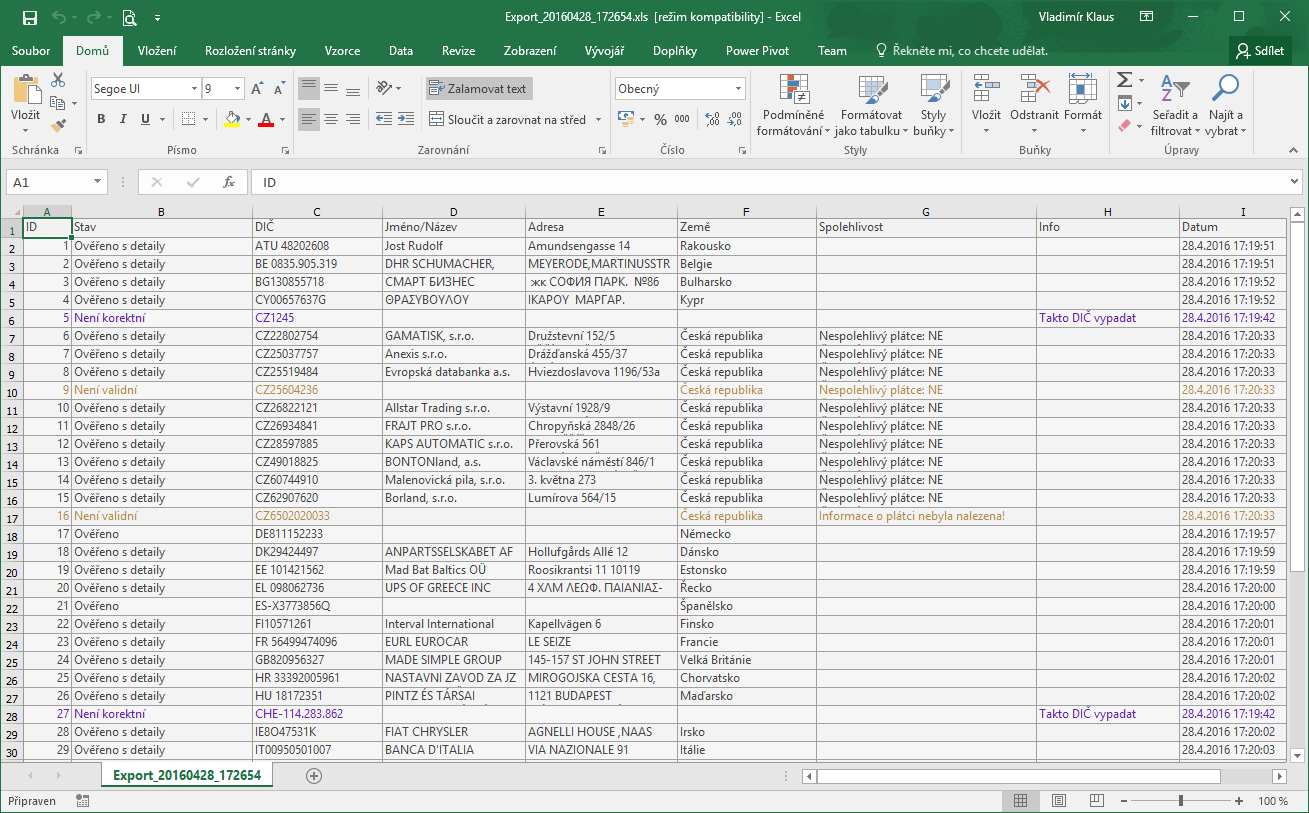This screenshot has width=1309, height=813.
Task: Open the Vložení ribbon tab
Action: (x=157, y=51)
